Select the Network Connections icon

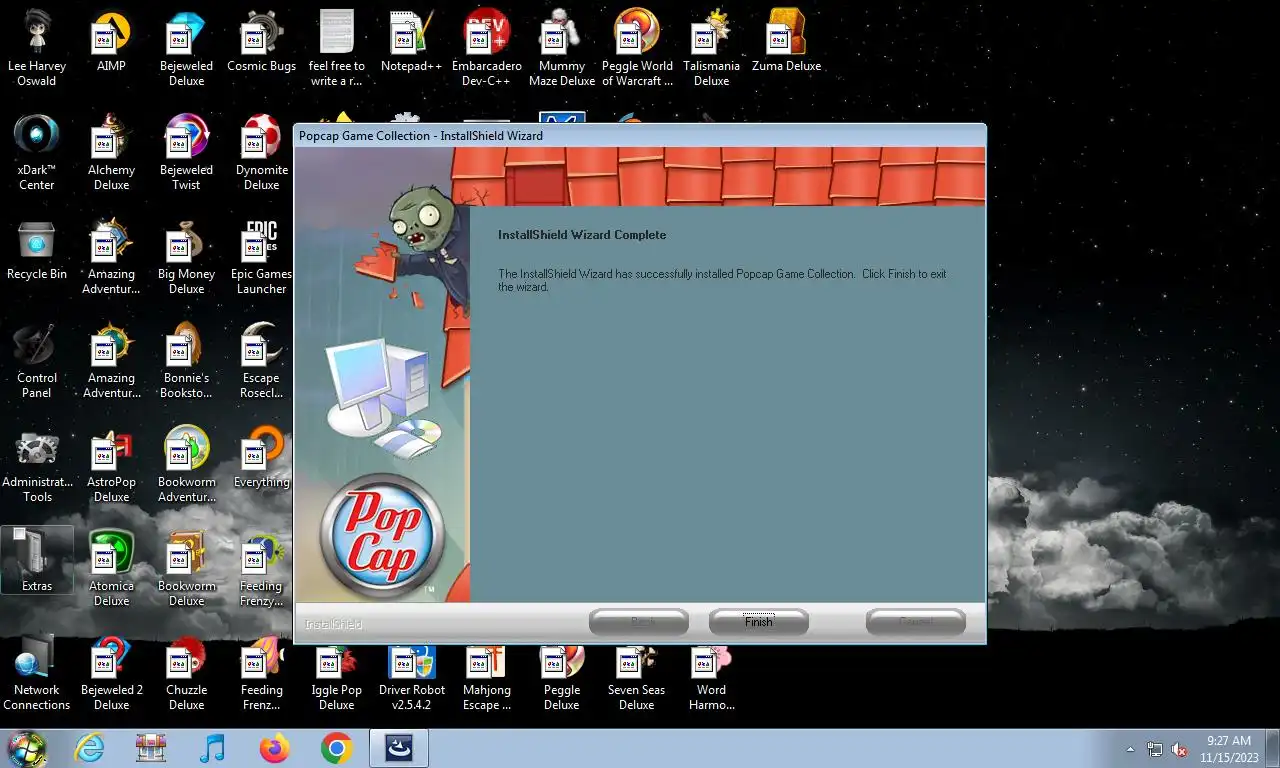pos(37,672)
